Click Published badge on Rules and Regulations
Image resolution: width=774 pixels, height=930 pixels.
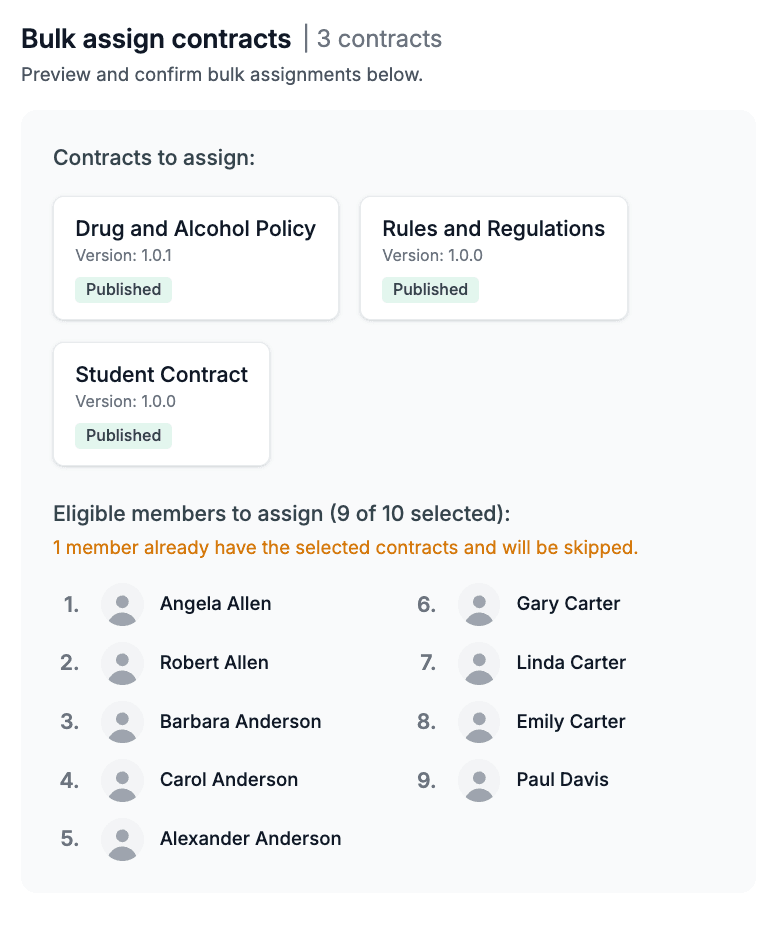430,290
